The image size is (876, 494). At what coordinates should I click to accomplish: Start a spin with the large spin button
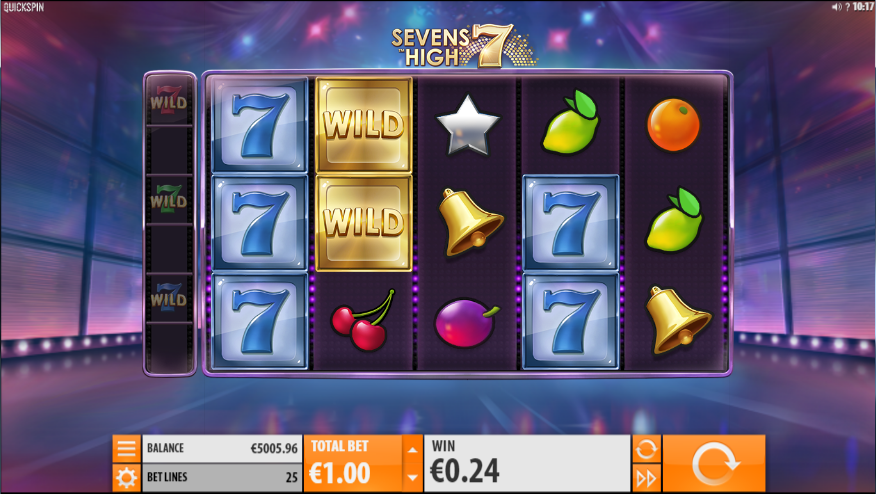point(714,463)
